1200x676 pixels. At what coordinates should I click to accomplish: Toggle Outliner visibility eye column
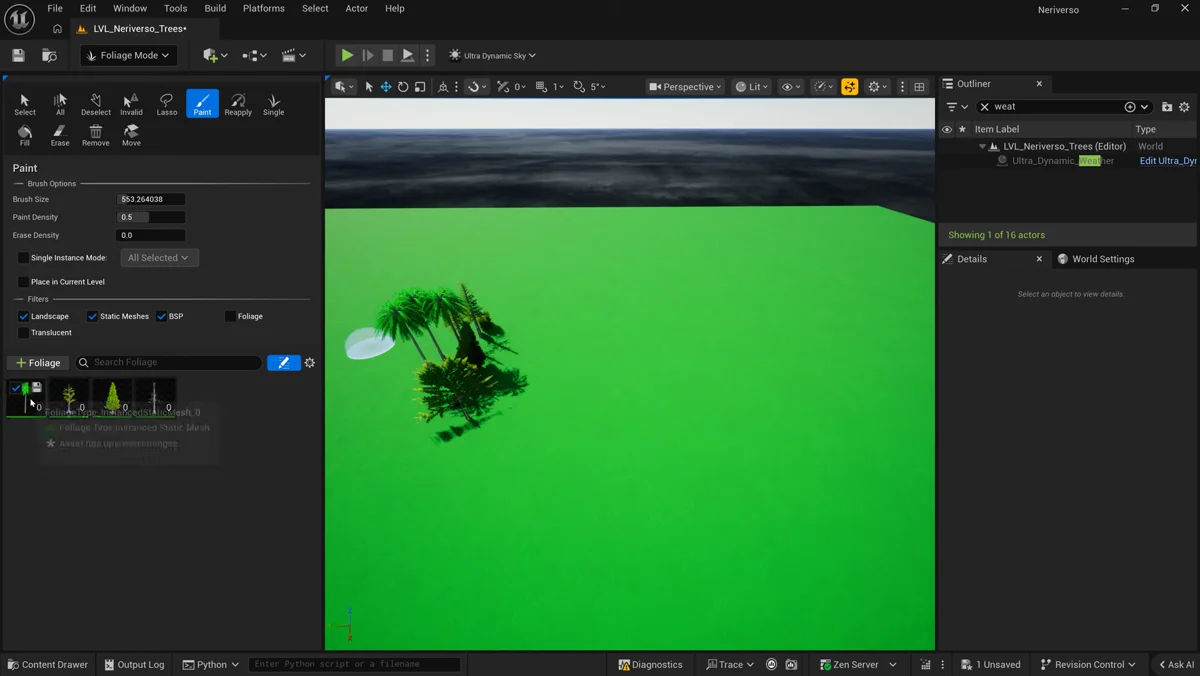tap(947, 129)
